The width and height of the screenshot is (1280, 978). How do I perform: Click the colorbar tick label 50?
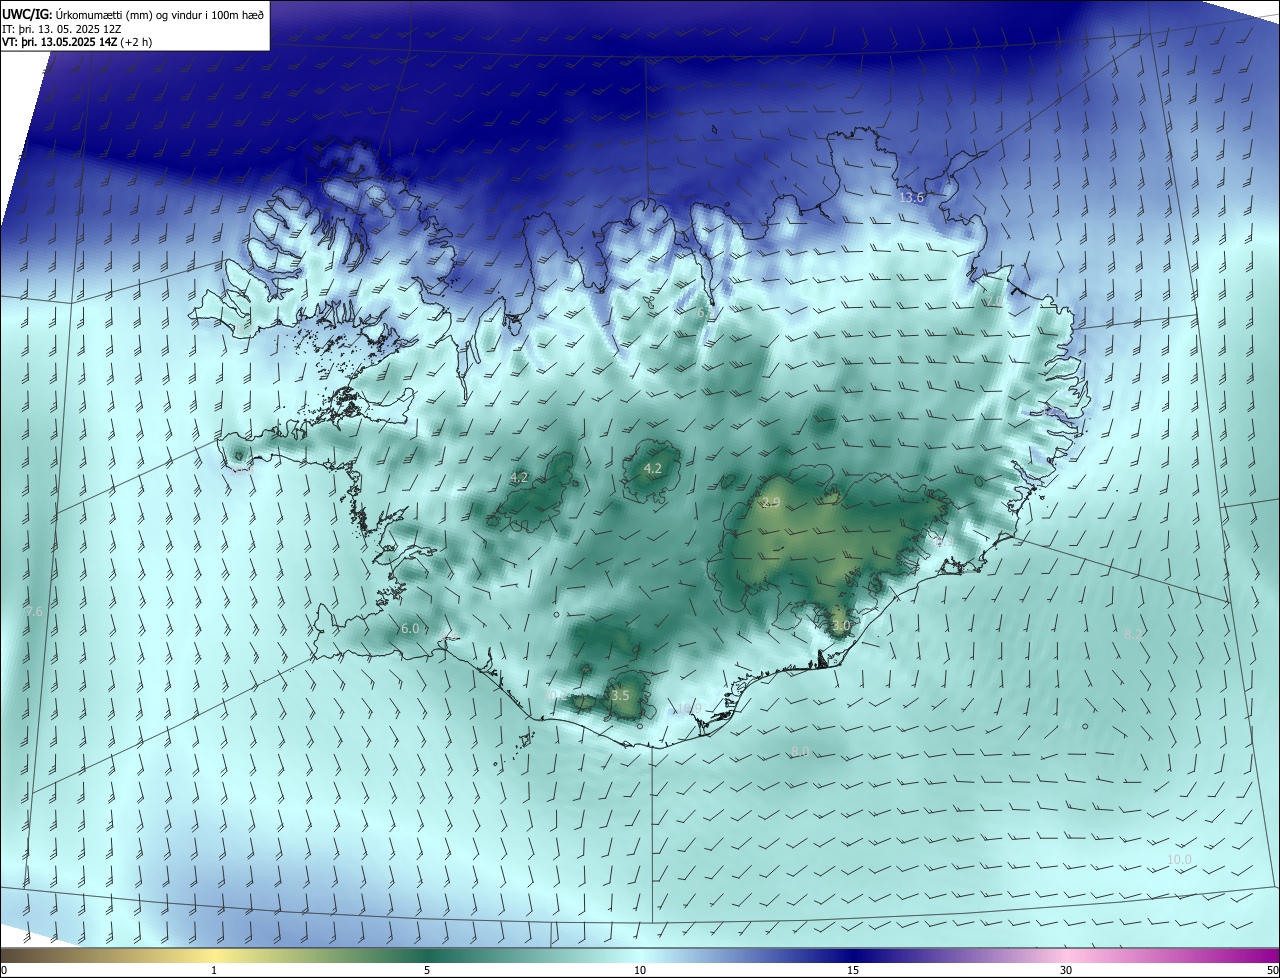1272,970
